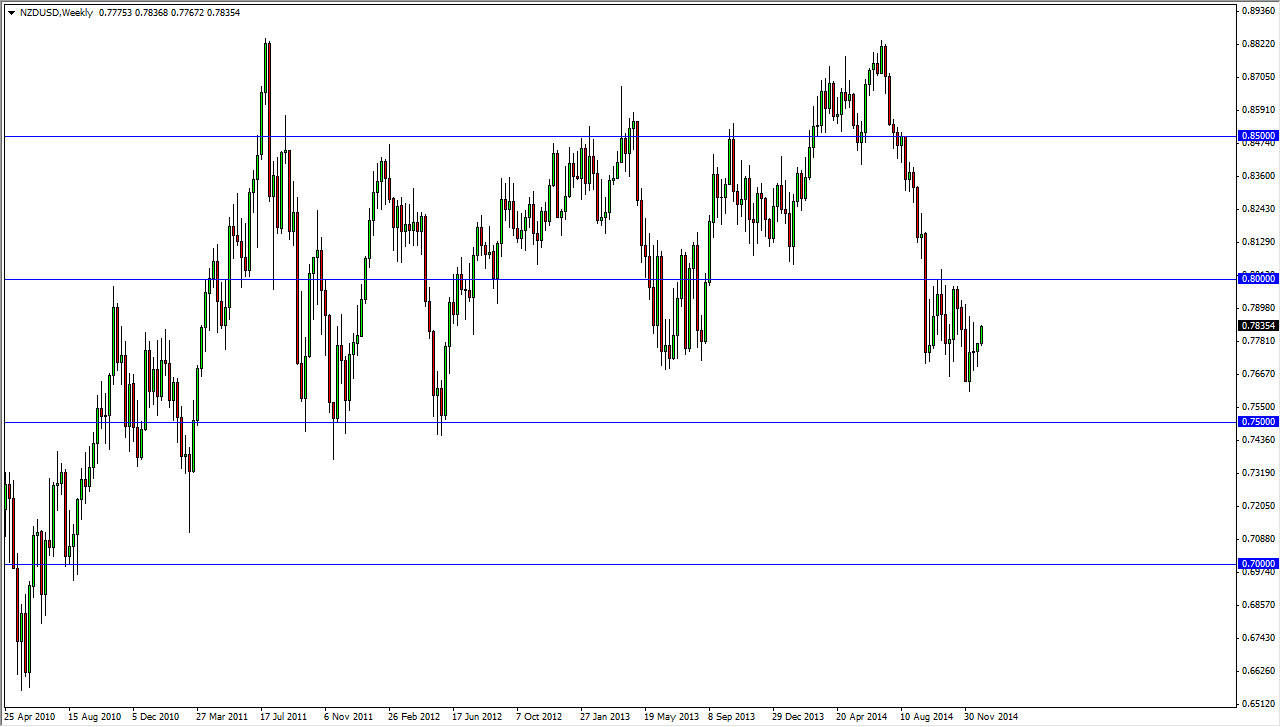Click the 0.85000 price tag on right axis
Image resolution: width=1281 pixels, height=727 pixels.
tap(1258, 135)
